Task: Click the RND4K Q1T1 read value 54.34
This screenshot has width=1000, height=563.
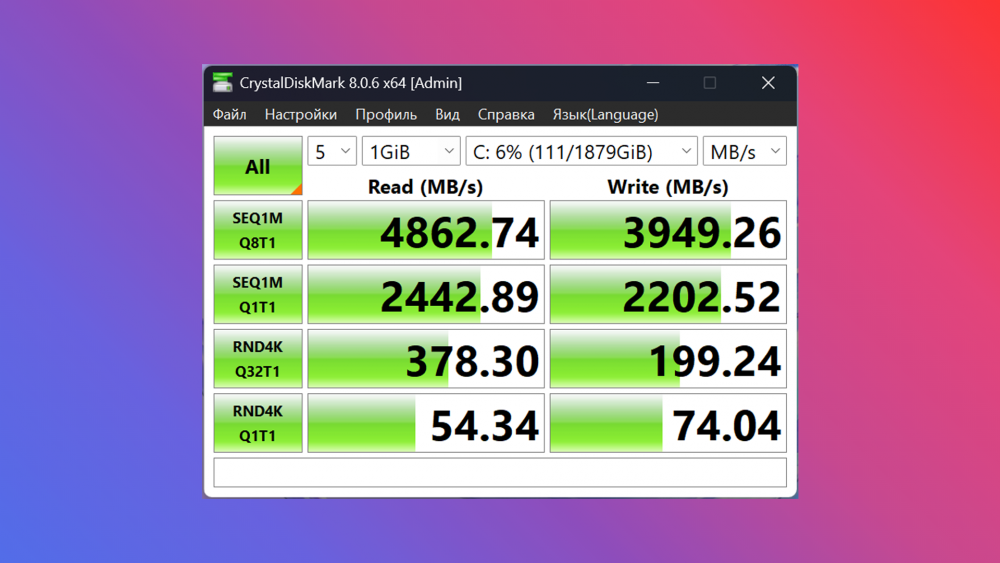Action: [x=426, y=423]
